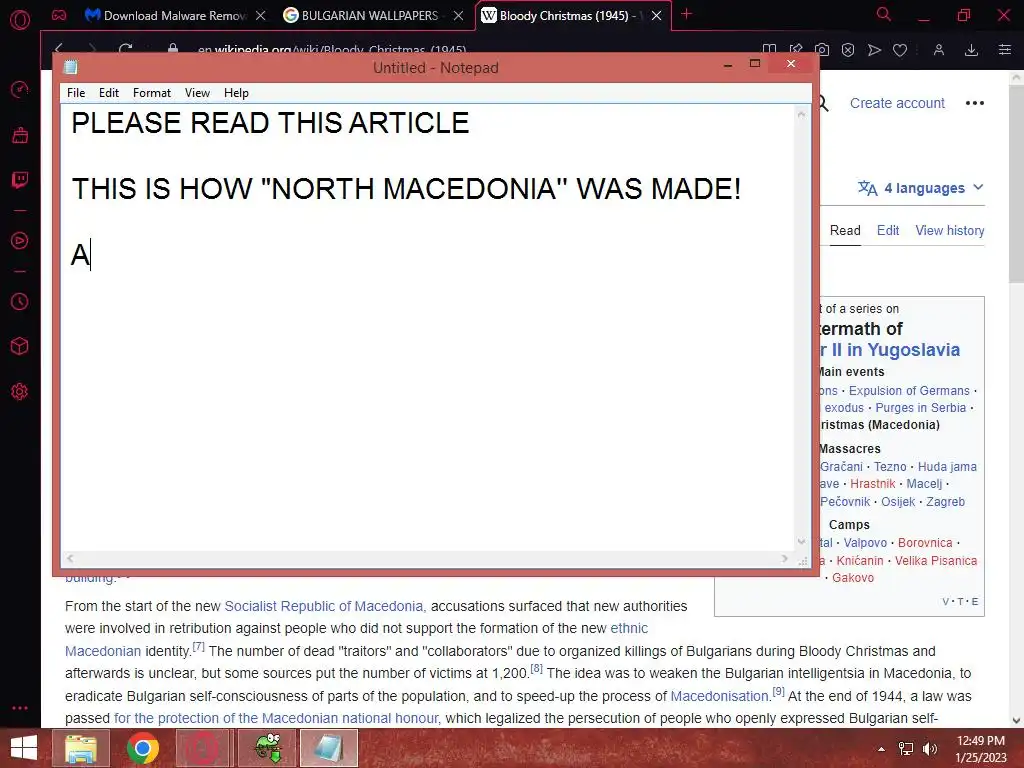Open Notepad File menu
The height and width of the screenshot is (768, 1024).
tap(76, 93)
